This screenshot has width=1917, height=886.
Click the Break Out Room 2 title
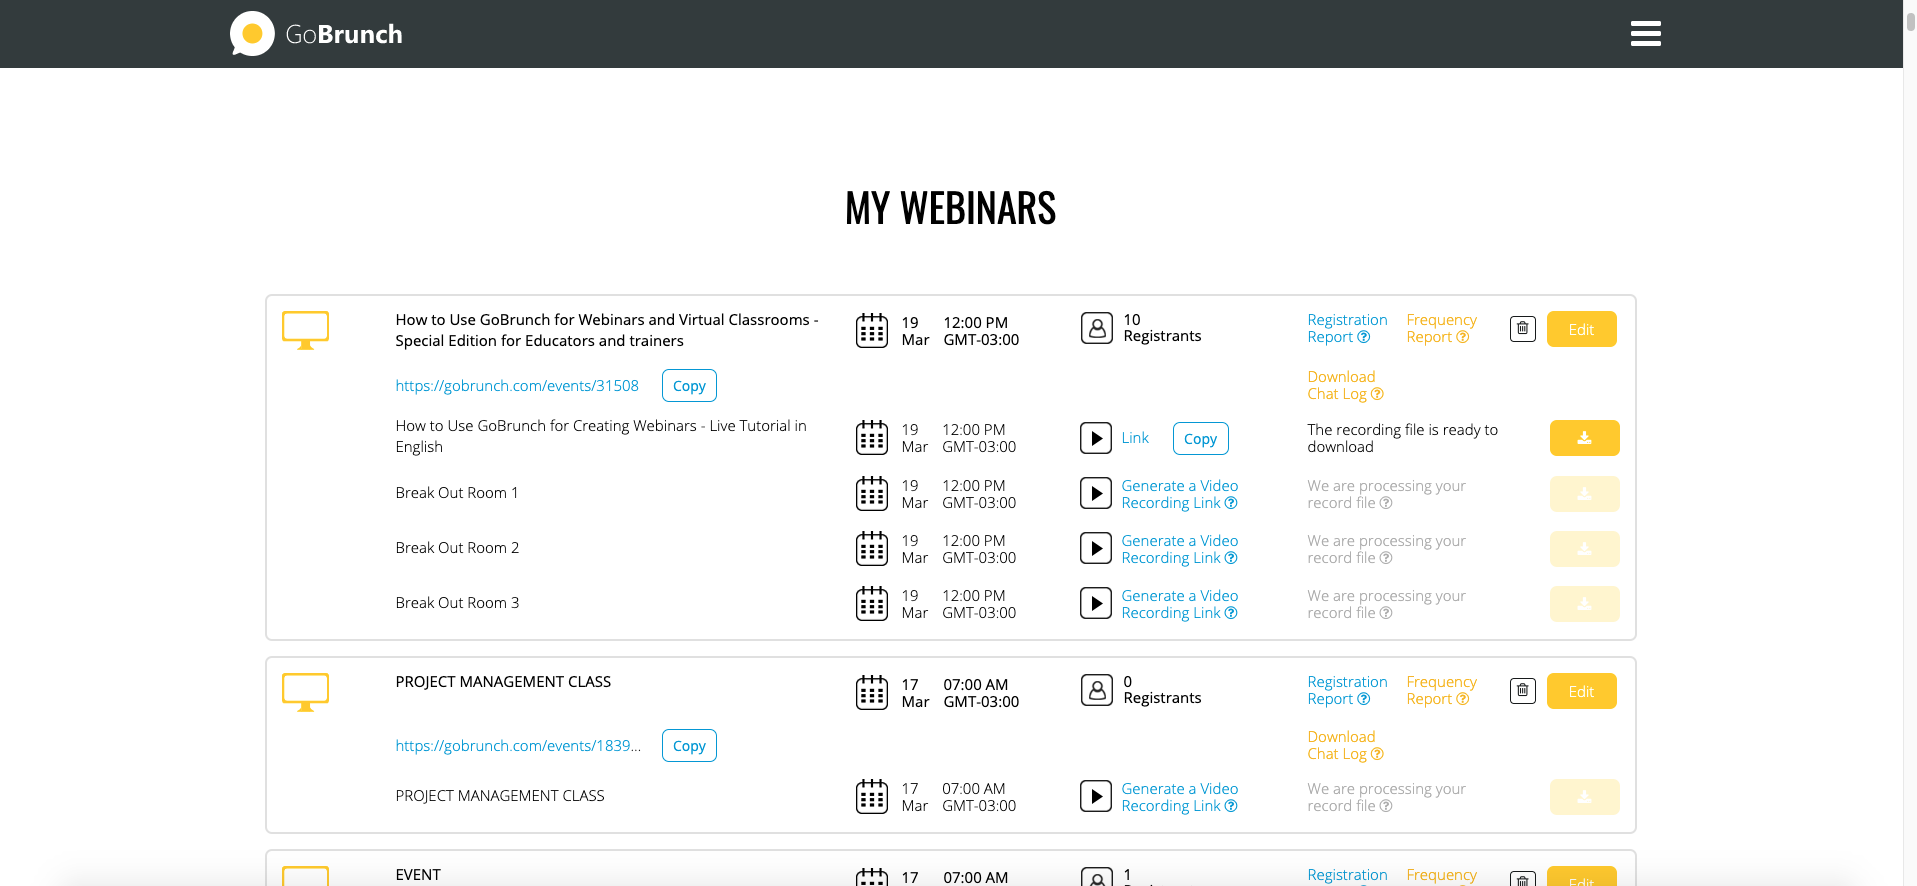tap(457, 548)
